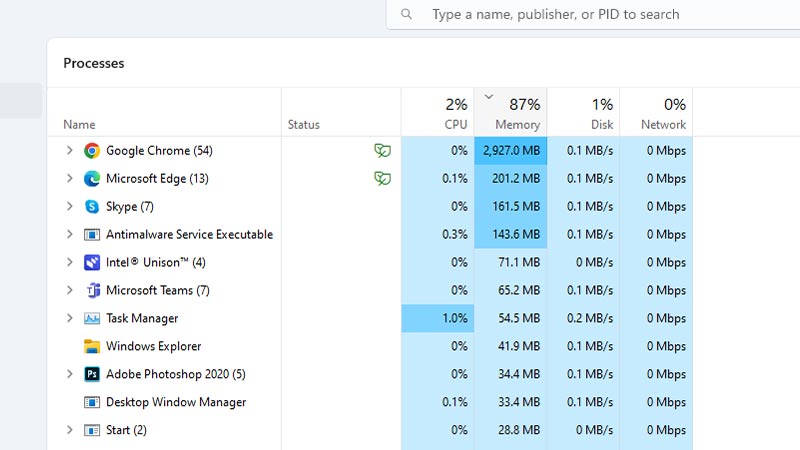Click the Task Manager process icon
The height and width of the screenshot is (450, 800).
click(x=92, y=318)
